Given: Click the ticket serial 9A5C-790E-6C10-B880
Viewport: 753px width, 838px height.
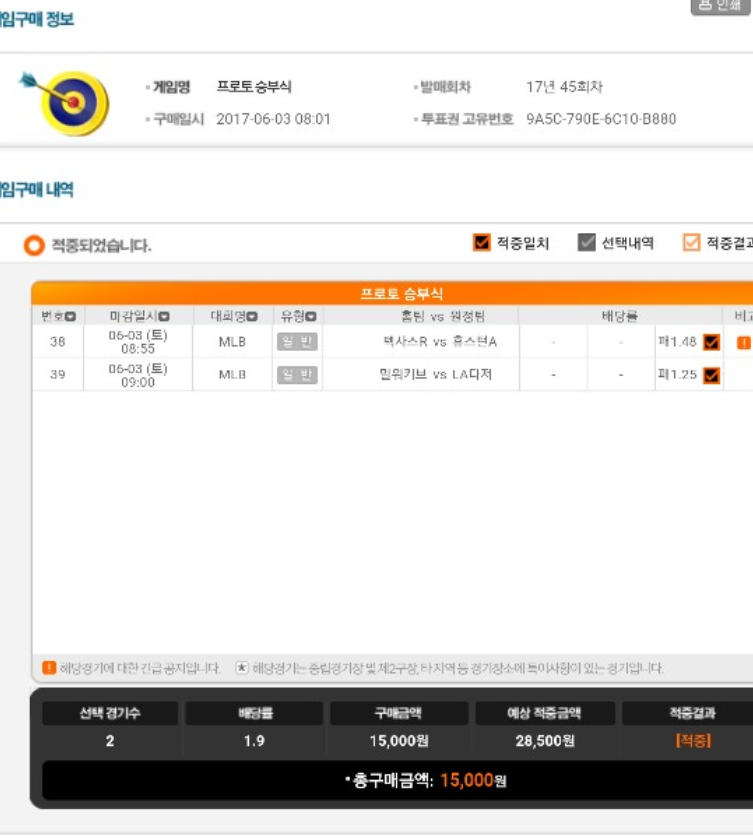Looking at the screenshot, I should pos(601,119).
